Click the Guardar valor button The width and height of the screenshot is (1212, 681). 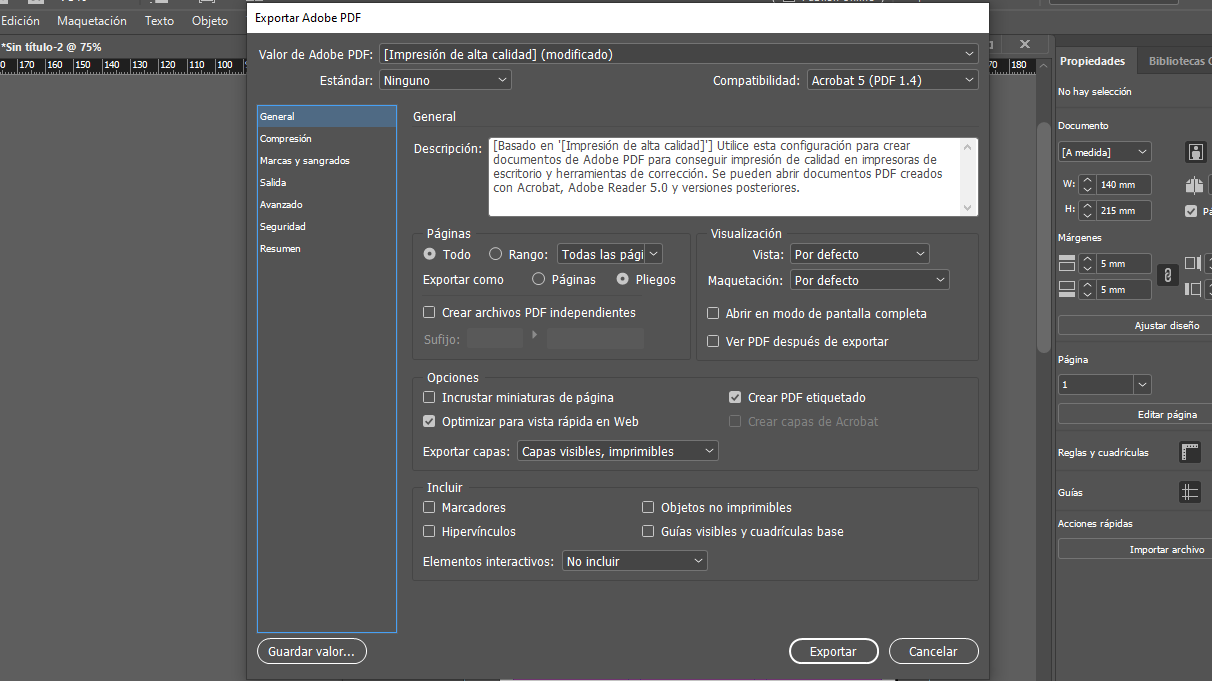tap(311, 652)
